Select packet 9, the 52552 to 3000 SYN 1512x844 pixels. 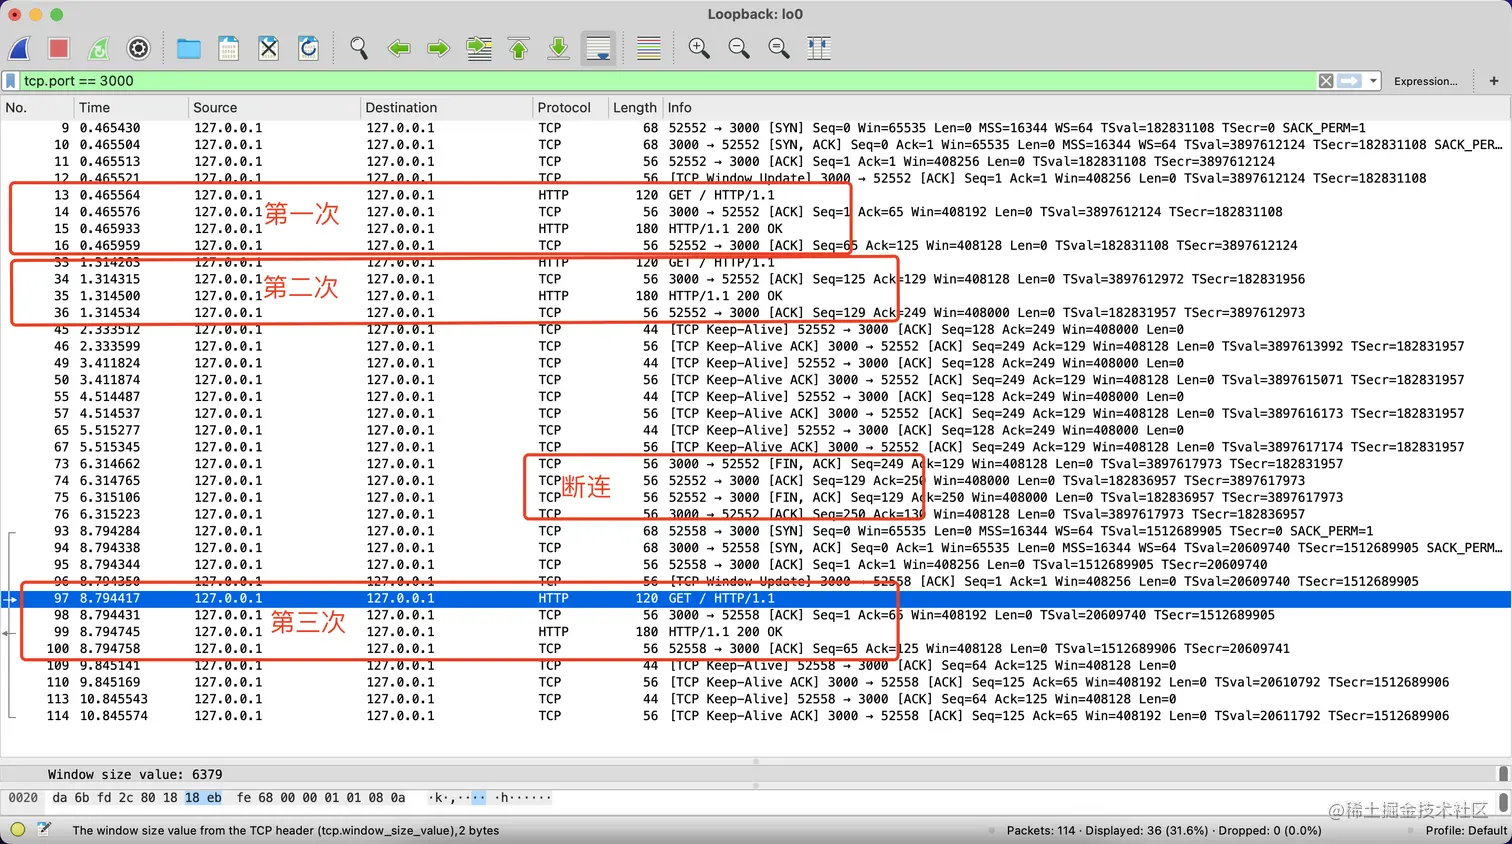(755, 128)
